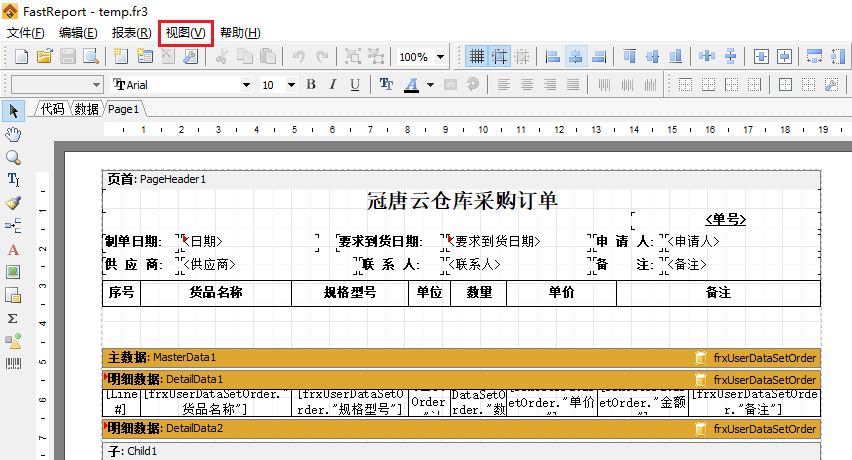Choose the Insert Band tool
The image size is (852, 460).
[x=13, y=225]
